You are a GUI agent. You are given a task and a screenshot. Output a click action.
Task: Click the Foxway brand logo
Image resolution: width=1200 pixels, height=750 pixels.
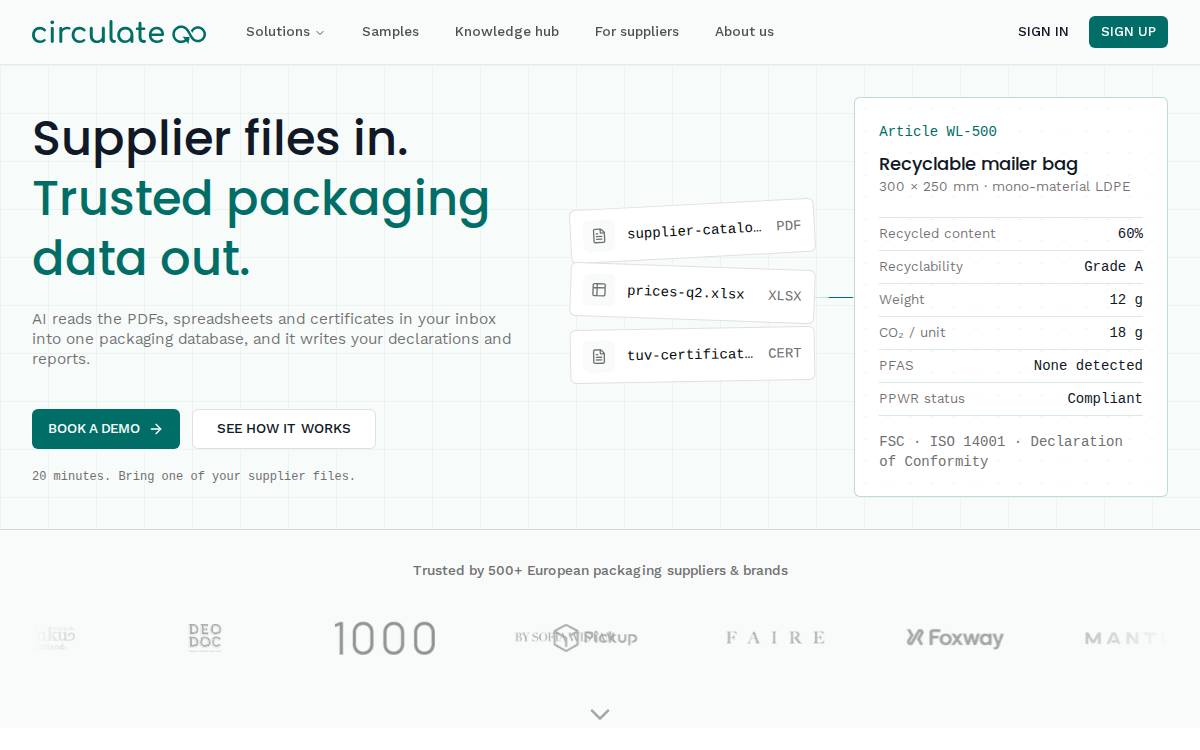[955, 638]
